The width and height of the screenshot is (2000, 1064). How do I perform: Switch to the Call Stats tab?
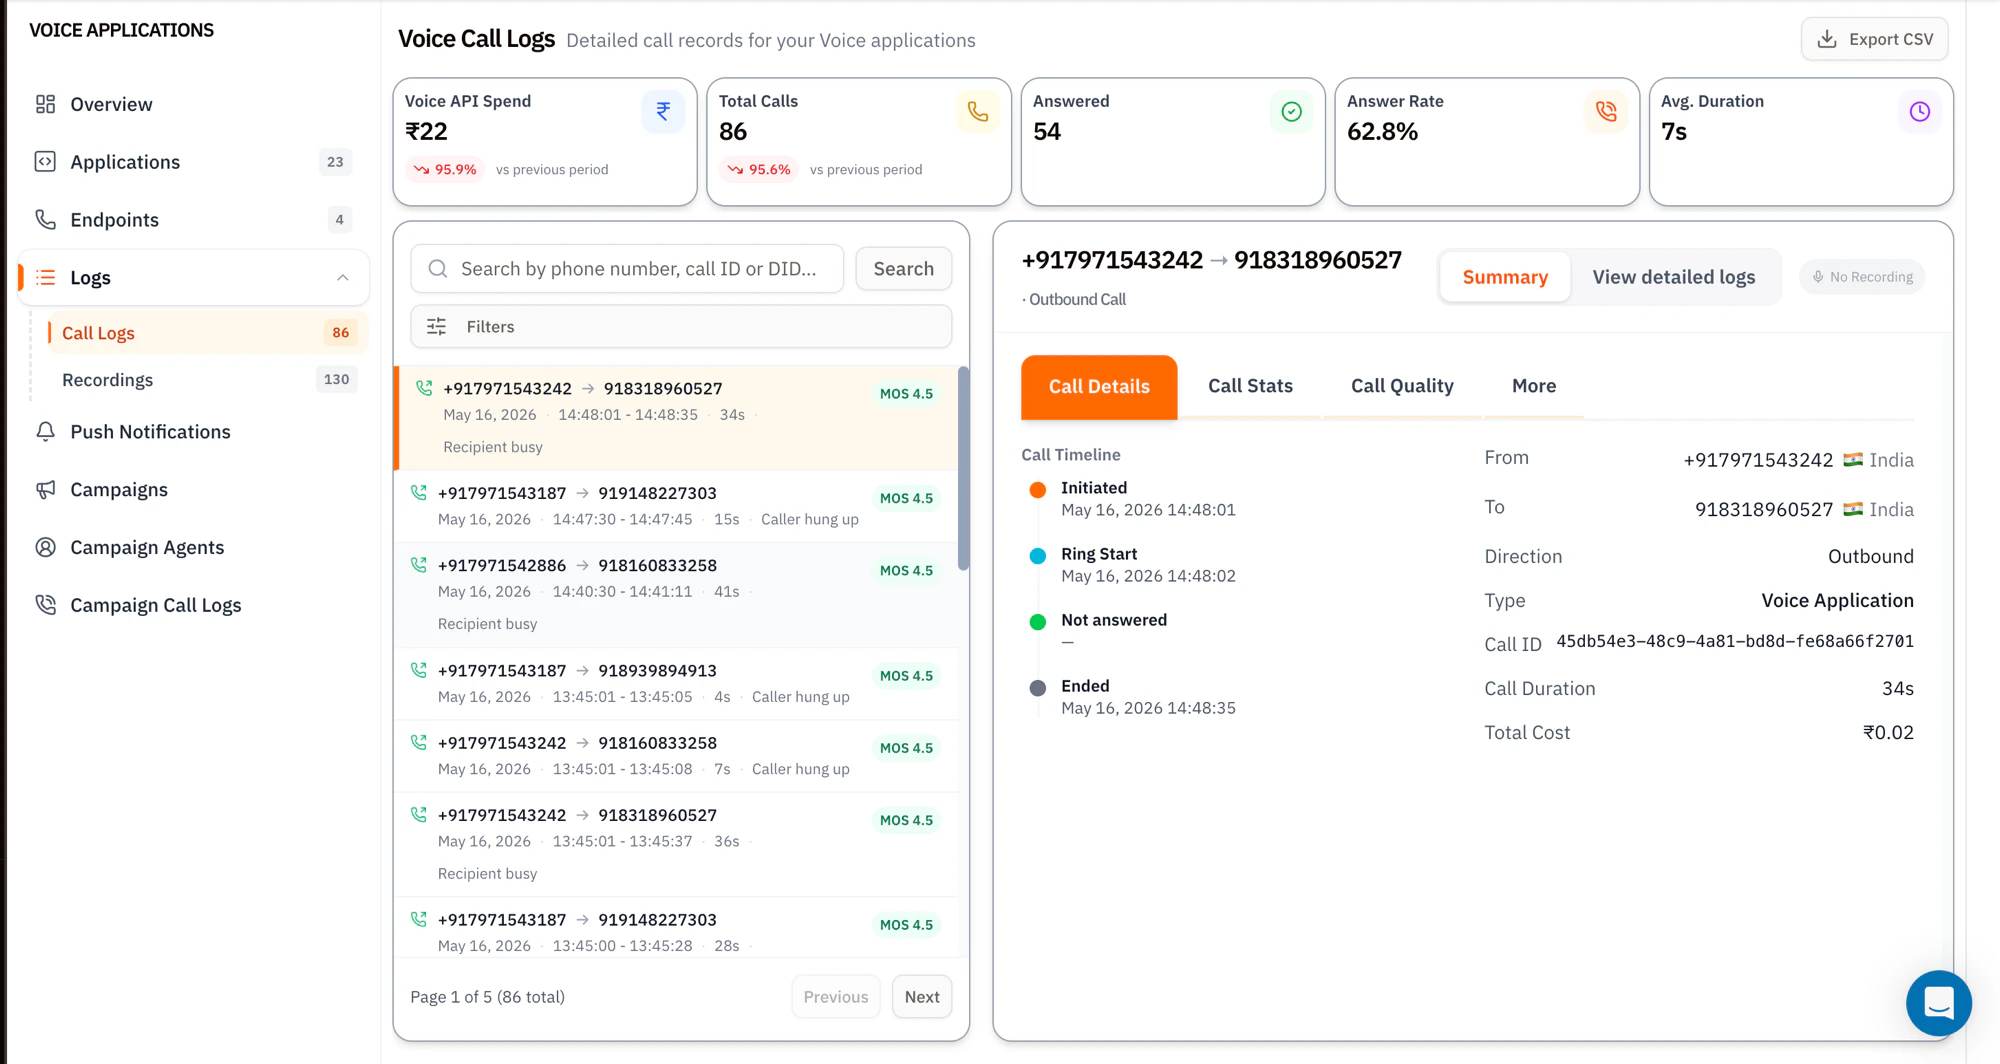coord(1250,386)
